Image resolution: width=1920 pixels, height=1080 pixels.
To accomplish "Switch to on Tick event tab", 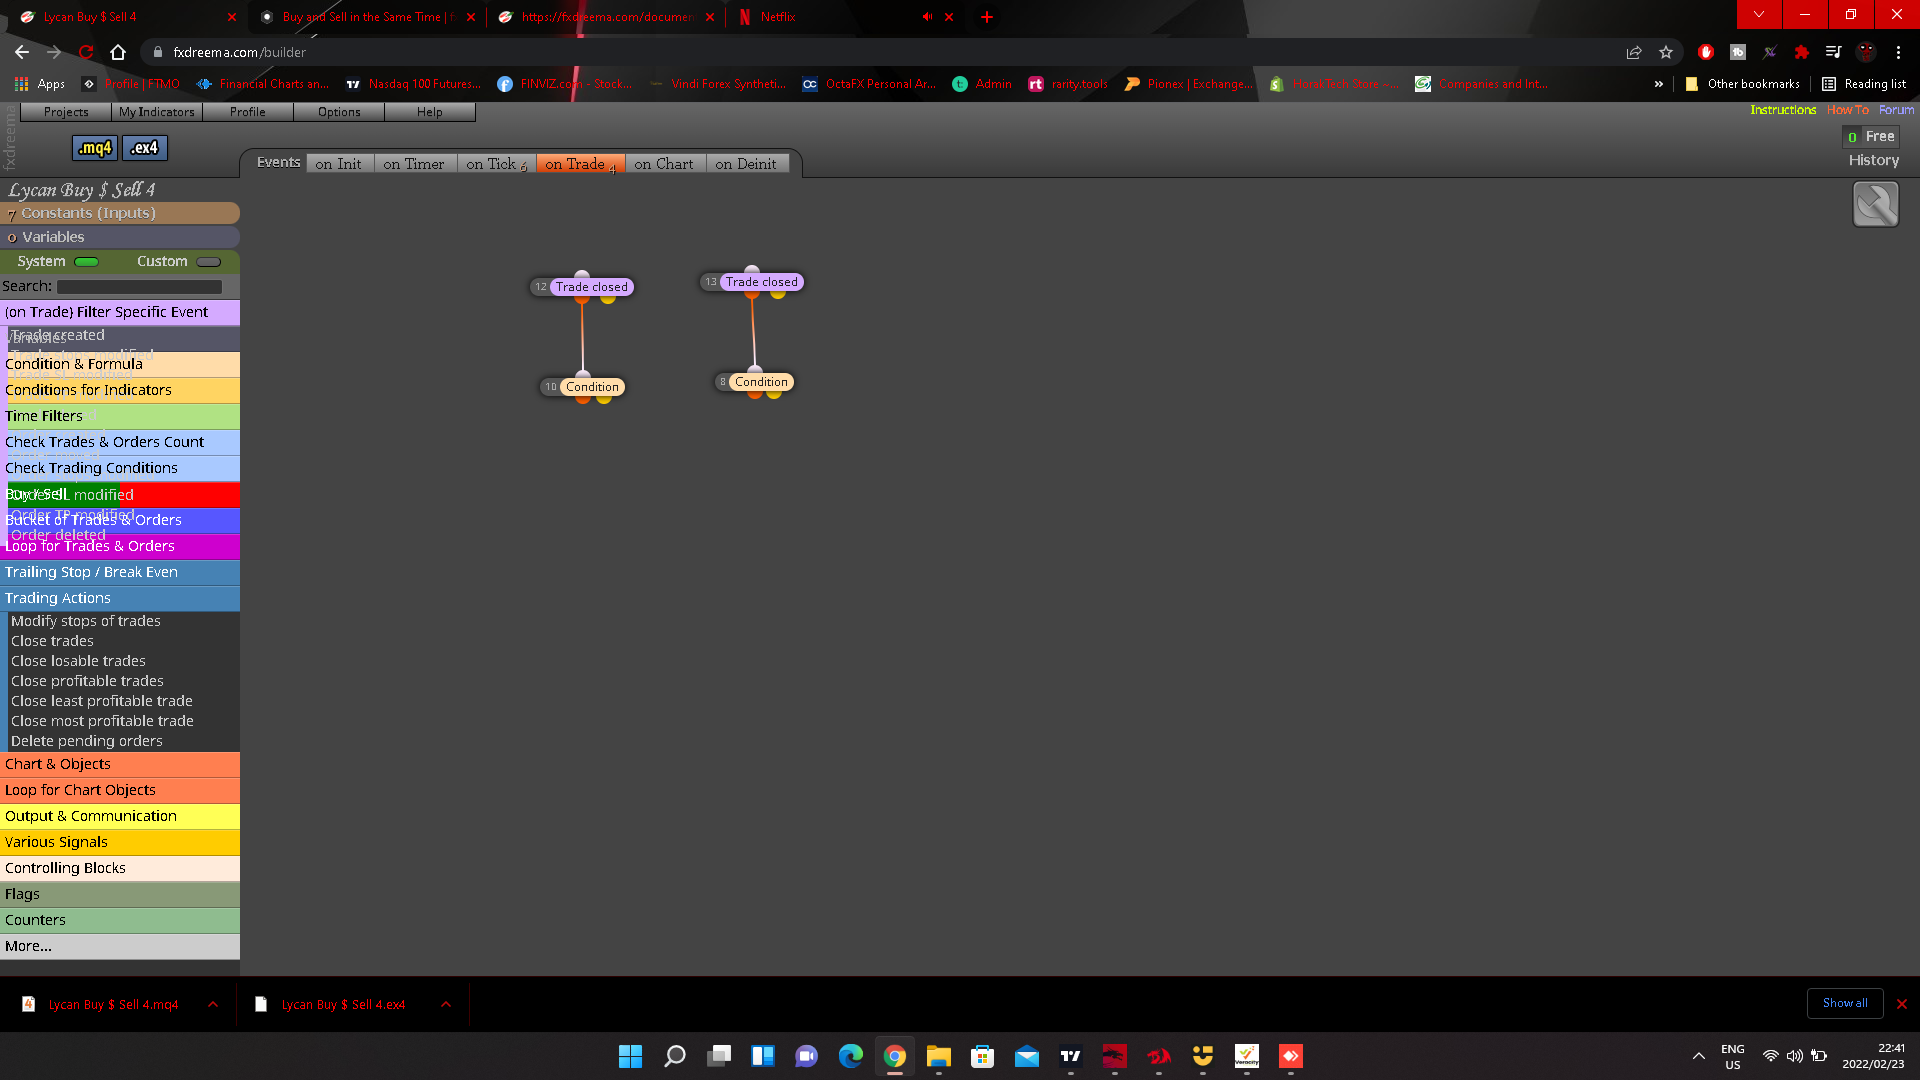I will click(497, 164).
